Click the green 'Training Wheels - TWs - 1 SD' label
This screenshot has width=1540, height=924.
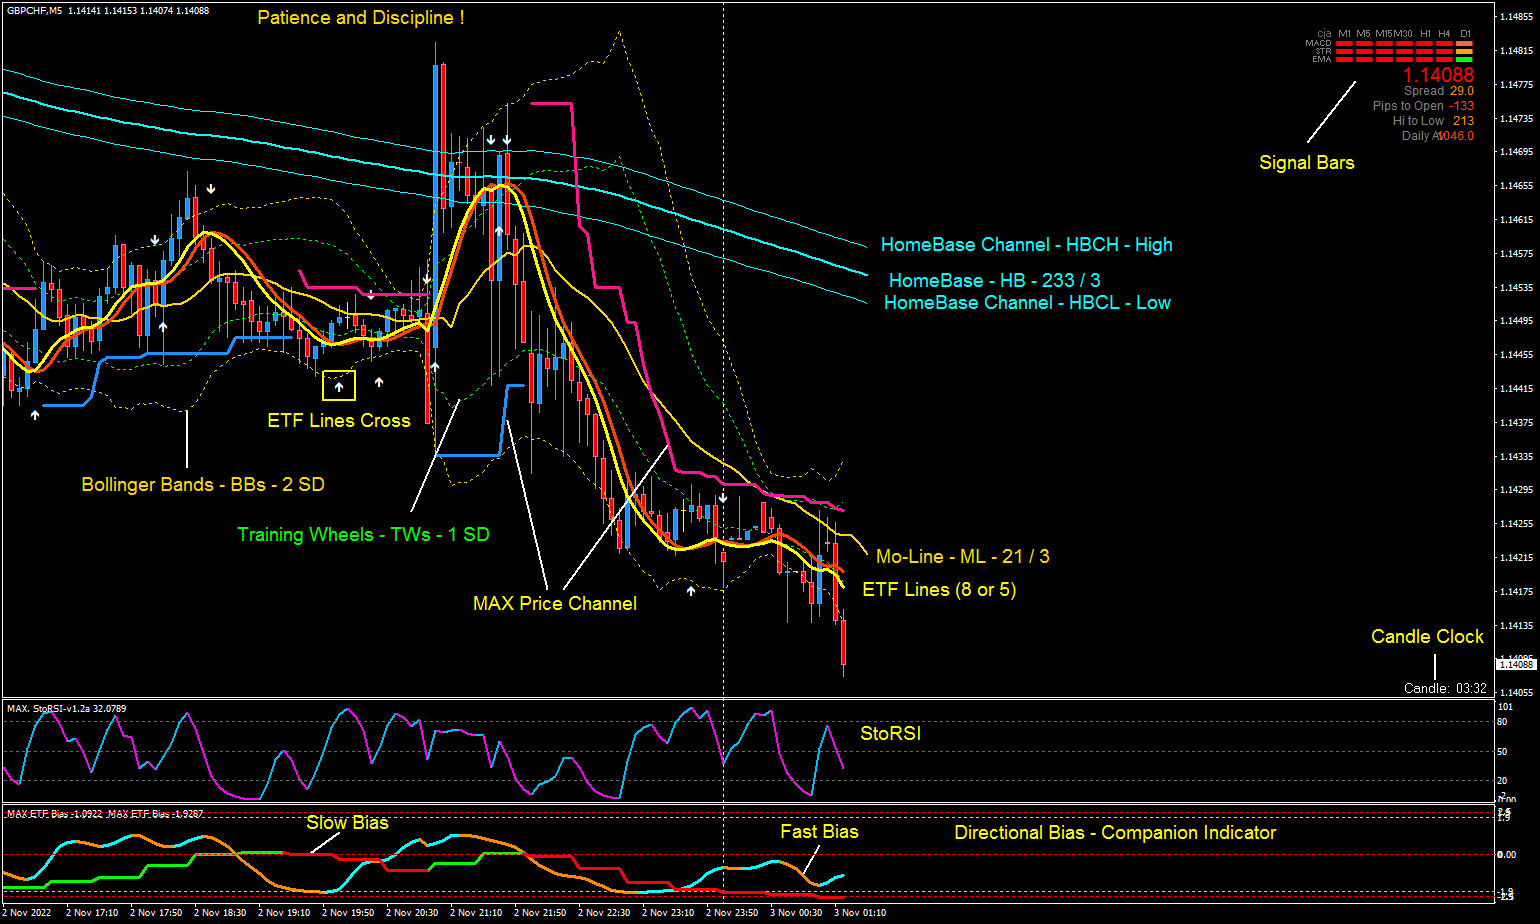(x=363, y=535)
